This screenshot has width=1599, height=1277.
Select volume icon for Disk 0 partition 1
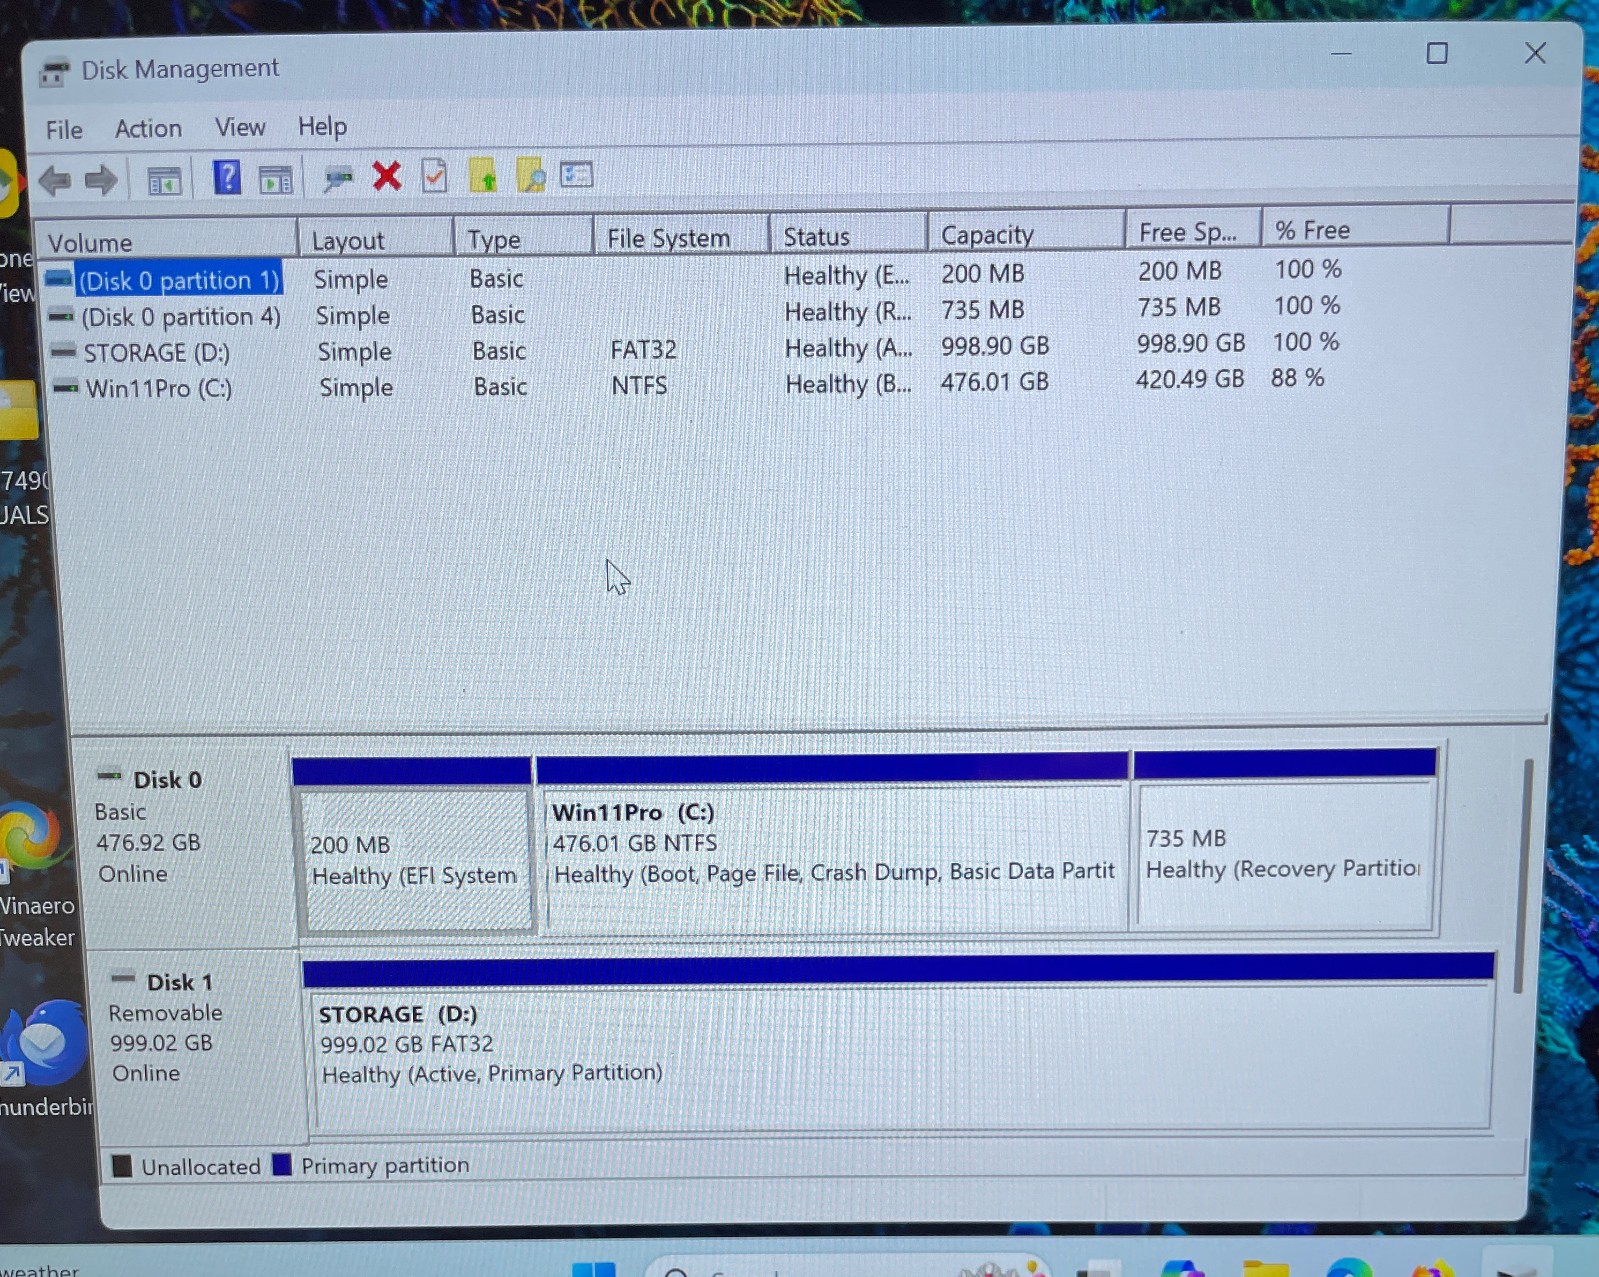(x=59, y=278)
